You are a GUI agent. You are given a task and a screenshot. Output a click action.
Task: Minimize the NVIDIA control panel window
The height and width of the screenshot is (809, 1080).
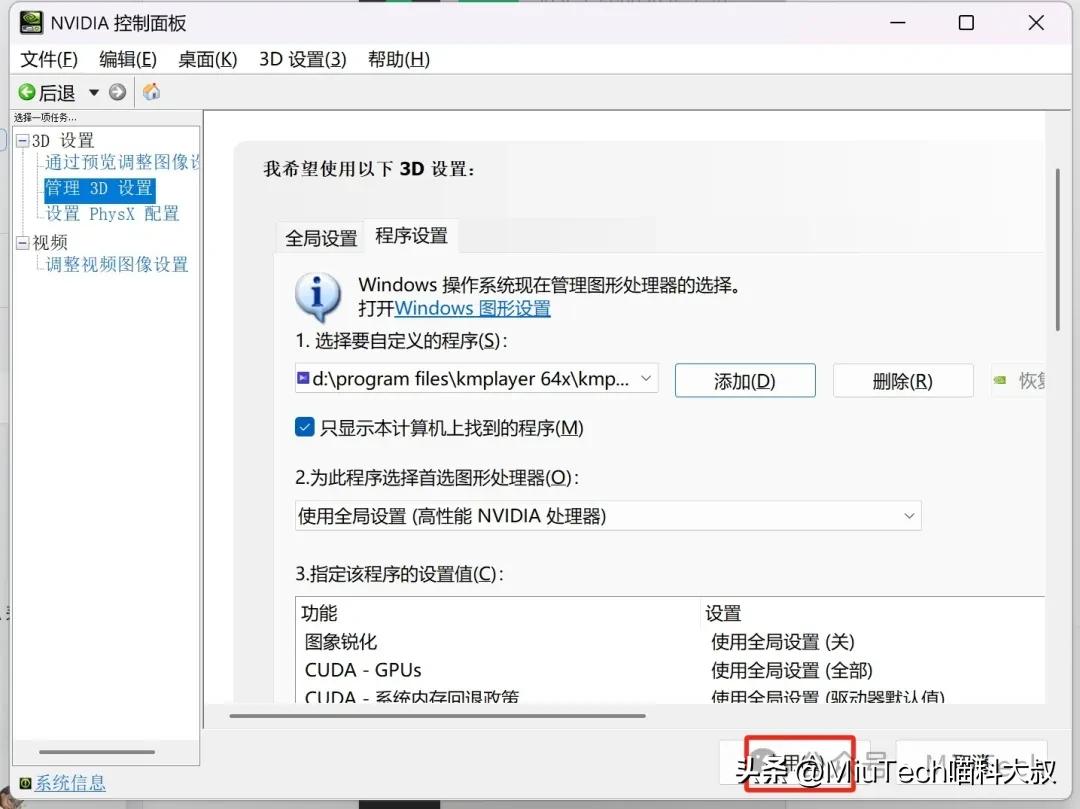(x=897, y=23)
